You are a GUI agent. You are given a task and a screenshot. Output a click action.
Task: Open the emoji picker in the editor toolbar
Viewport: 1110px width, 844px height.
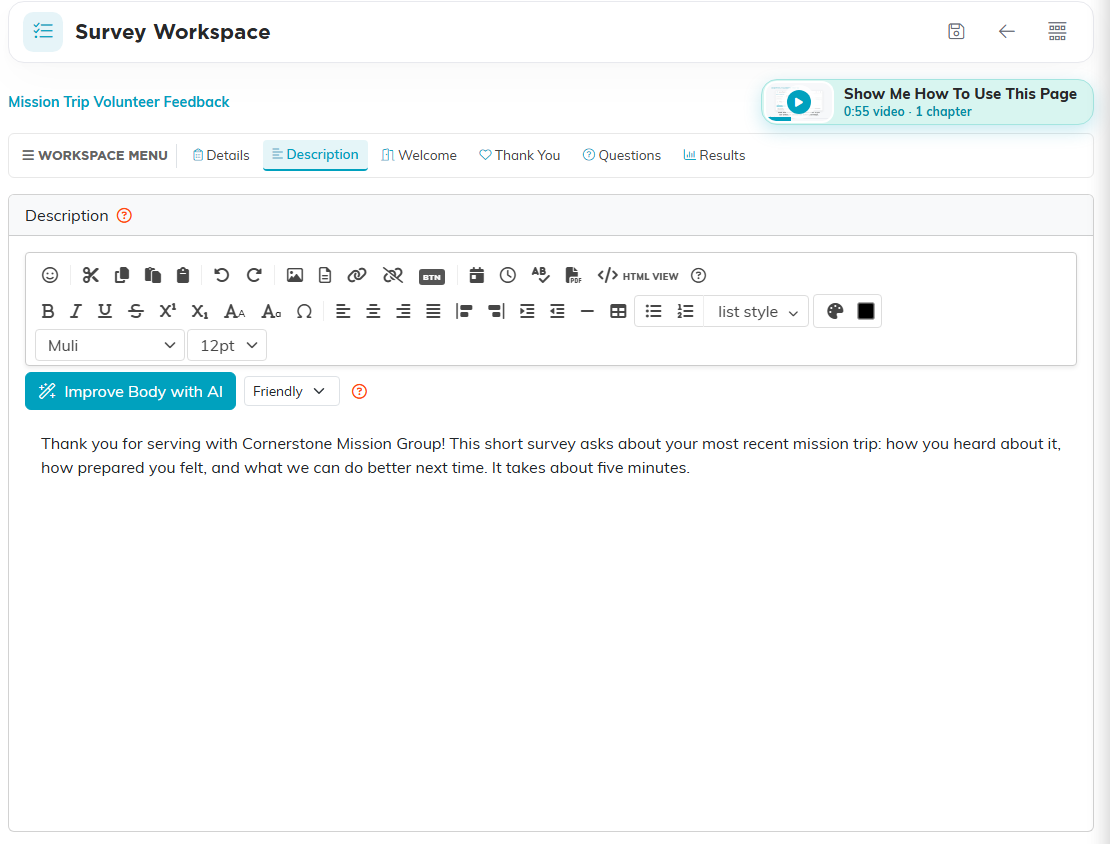(50, 275)
